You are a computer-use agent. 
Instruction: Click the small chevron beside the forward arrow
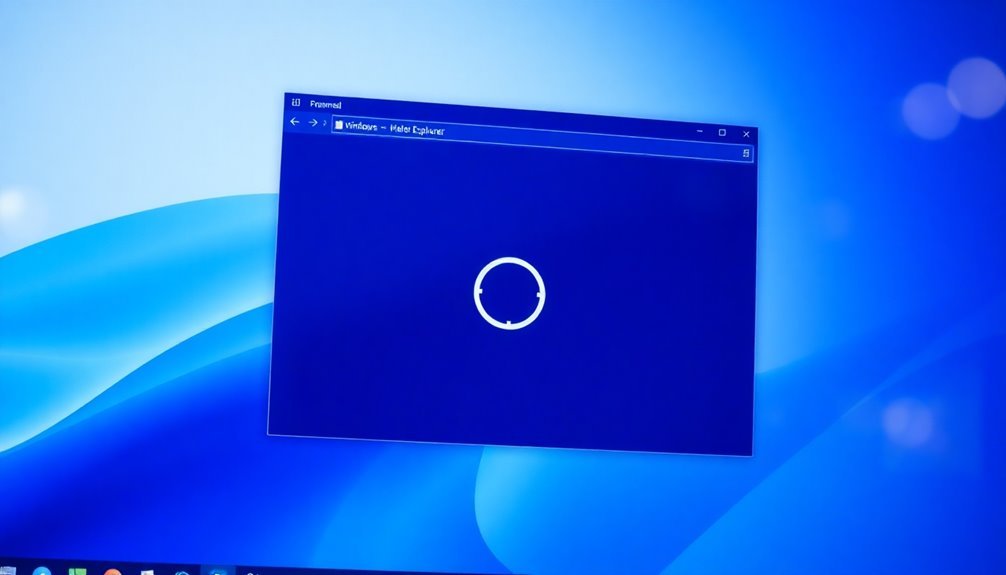pyautogui.click(x=325, y=123)
